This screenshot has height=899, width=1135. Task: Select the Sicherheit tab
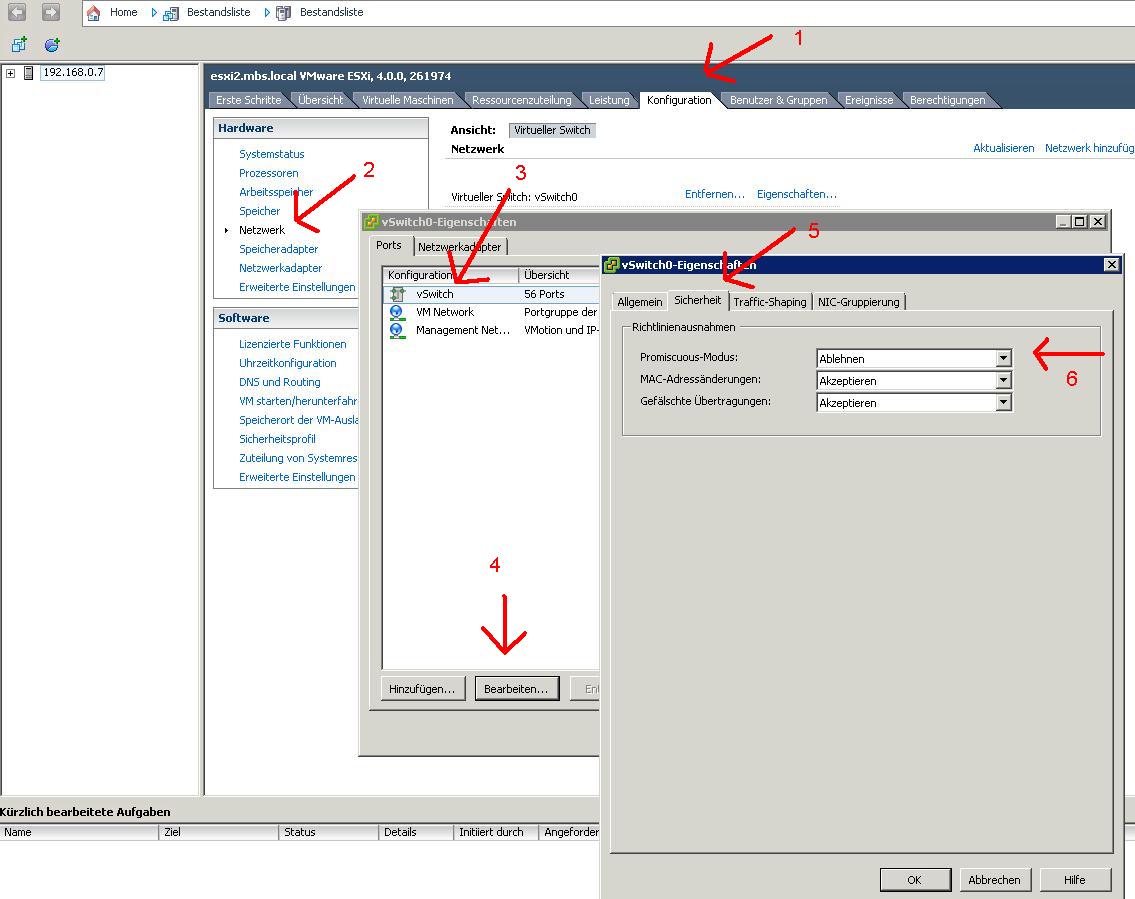tap(697, 300)
